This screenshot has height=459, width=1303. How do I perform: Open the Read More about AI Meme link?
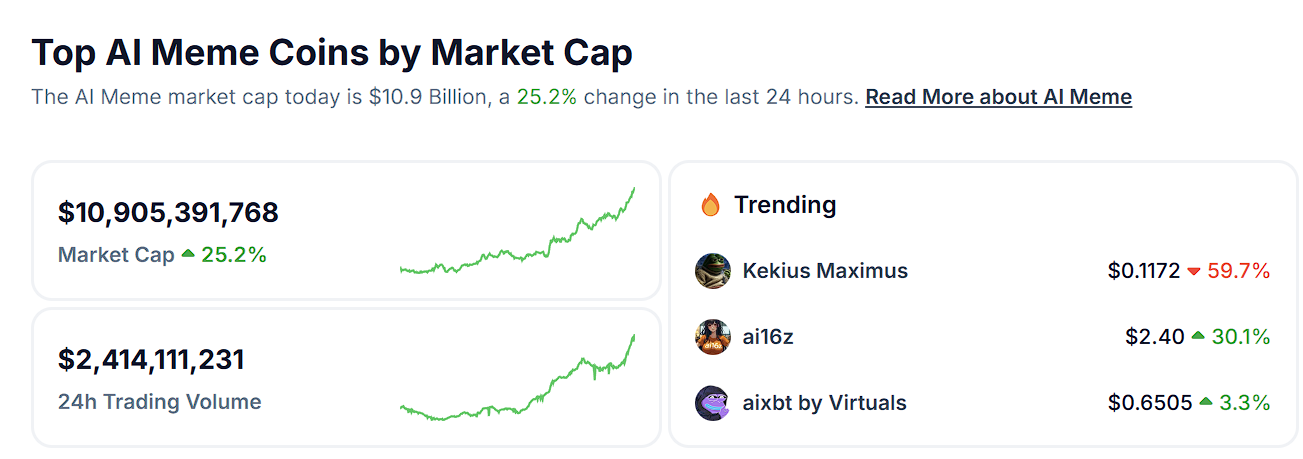(998, 97)
